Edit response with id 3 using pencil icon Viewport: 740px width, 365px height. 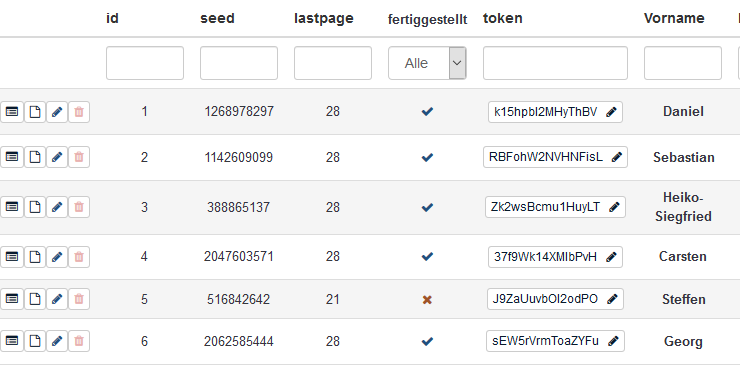click(x=57, y=207)
